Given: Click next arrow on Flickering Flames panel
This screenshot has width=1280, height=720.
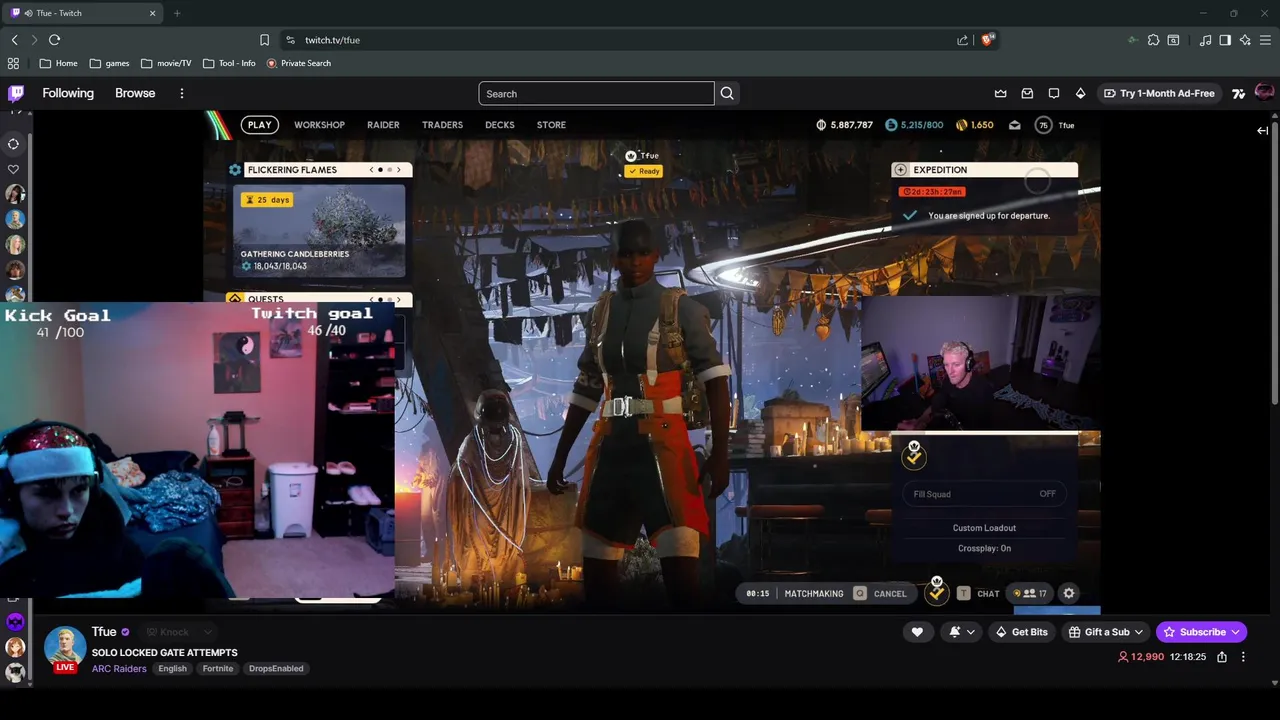Looking at the screenshot, I should tap(398, 170).
